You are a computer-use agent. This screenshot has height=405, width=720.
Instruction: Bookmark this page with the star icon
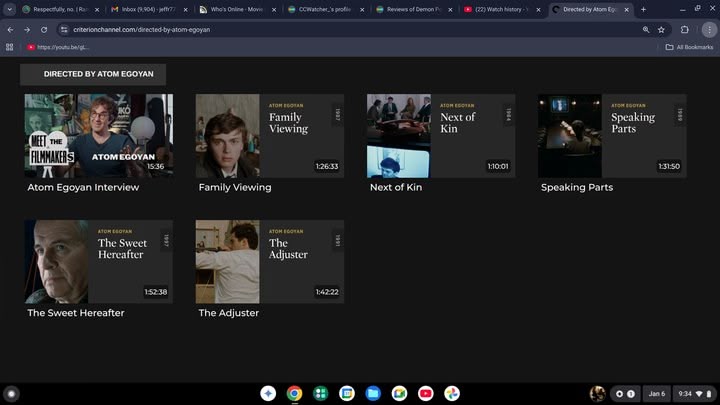point(661,29)
